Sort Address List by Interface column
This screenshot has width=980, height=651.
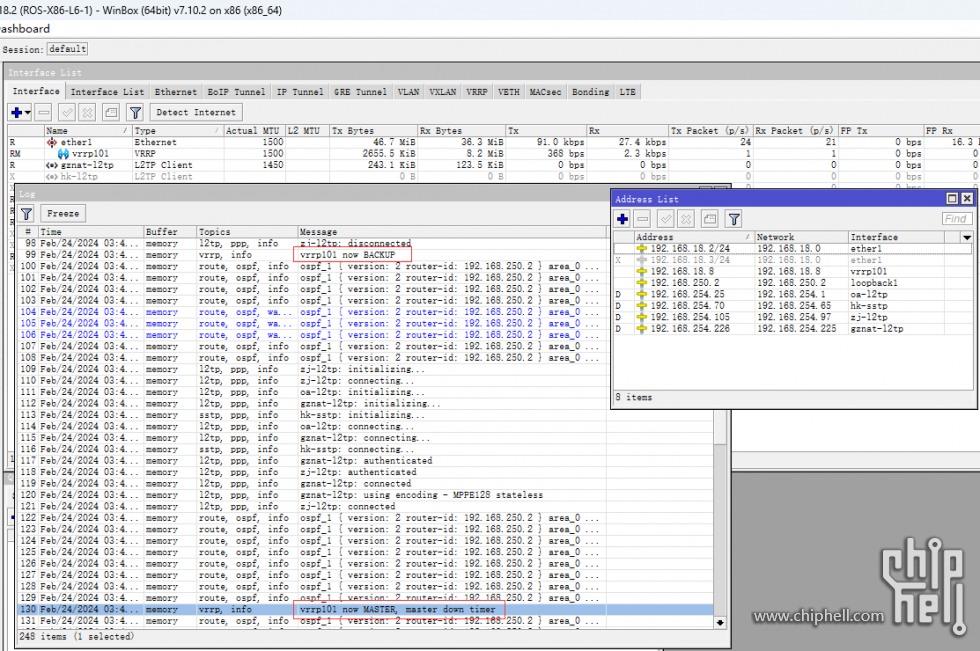[895, 237]
